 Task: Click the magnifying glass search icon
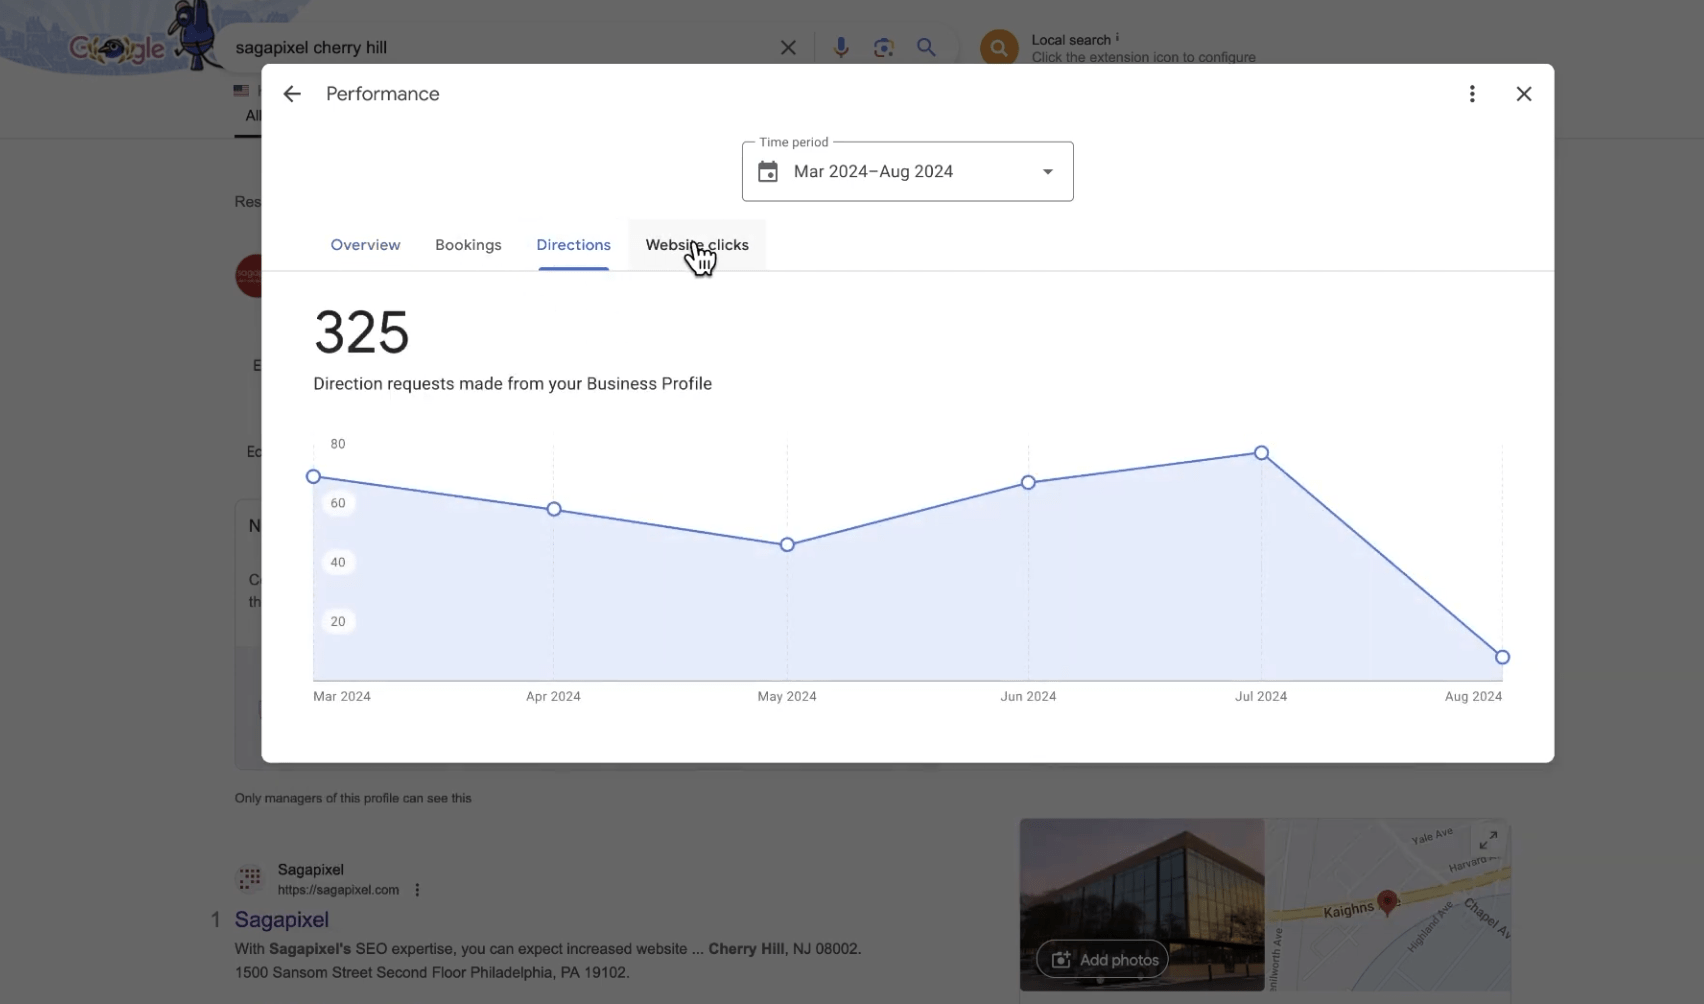pyautogui.click(x=926, y=48)
